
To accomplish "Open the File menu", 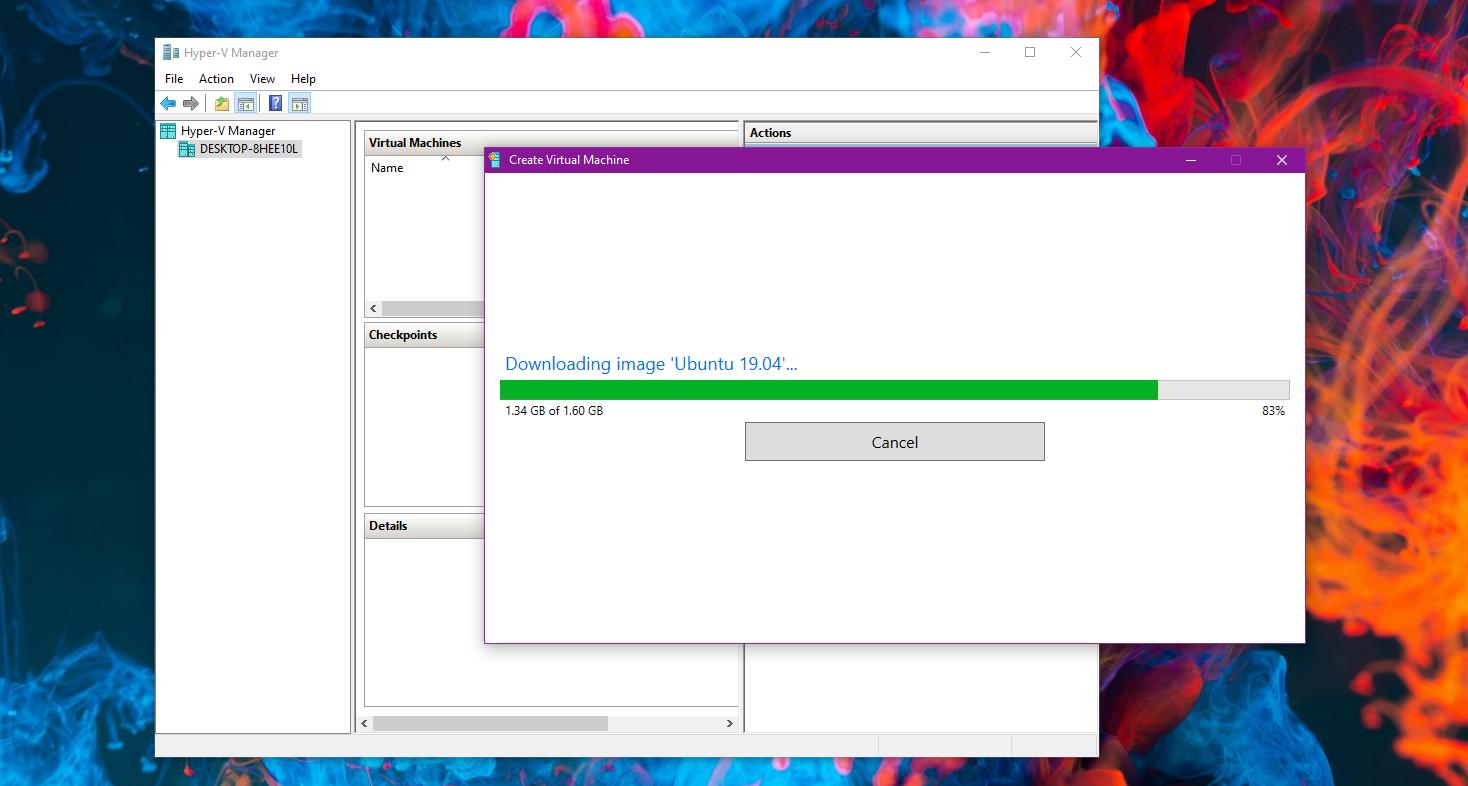I will [x=174, y=78].
